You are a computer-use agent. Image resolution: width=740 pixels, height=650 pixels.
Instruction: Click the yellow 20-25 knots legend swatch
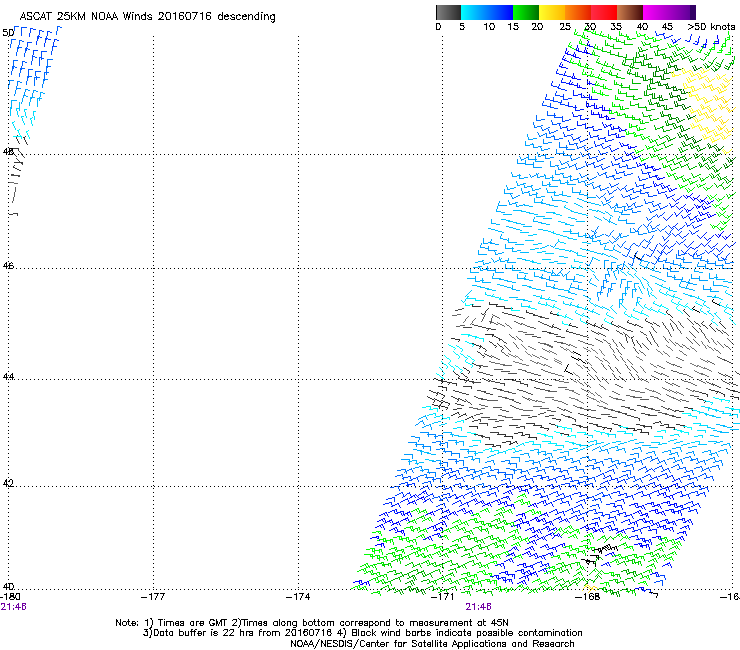tap(552, 12)
